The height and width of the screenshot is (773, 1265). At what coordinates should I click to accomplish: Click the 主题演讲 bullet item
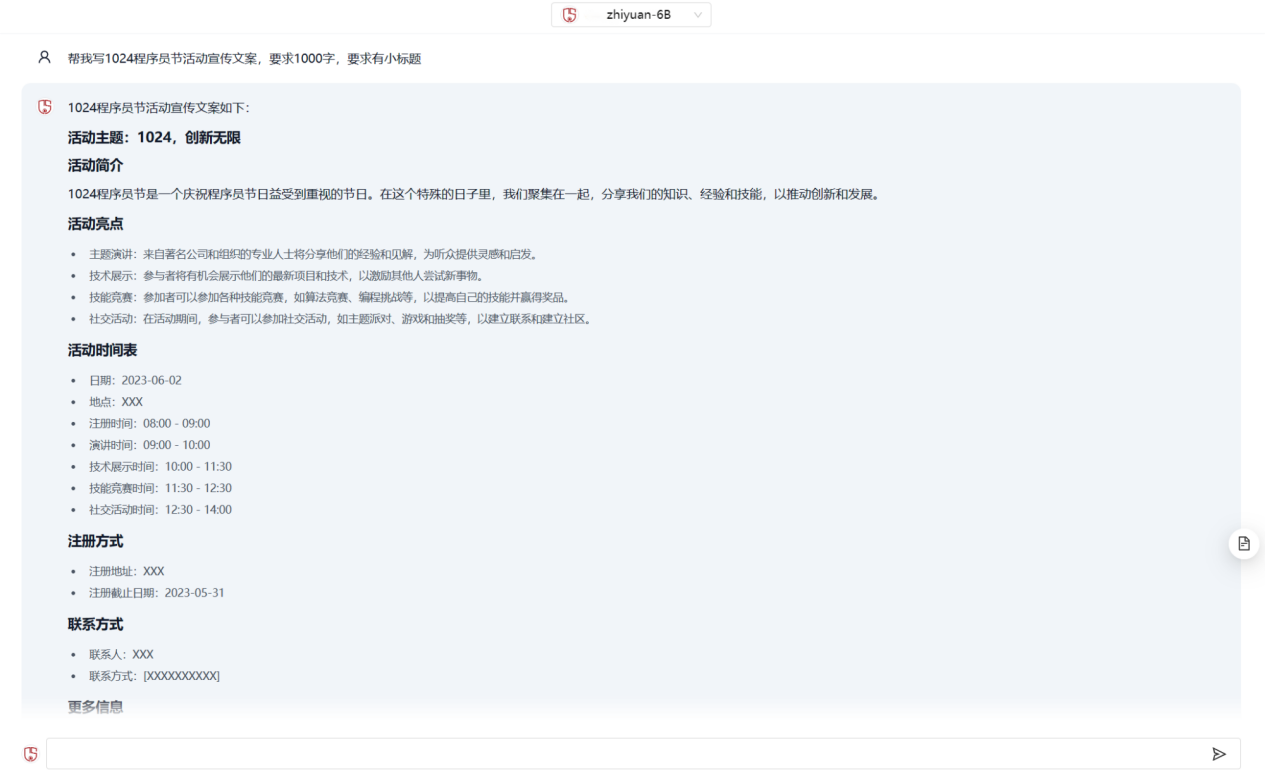[313, 254]
